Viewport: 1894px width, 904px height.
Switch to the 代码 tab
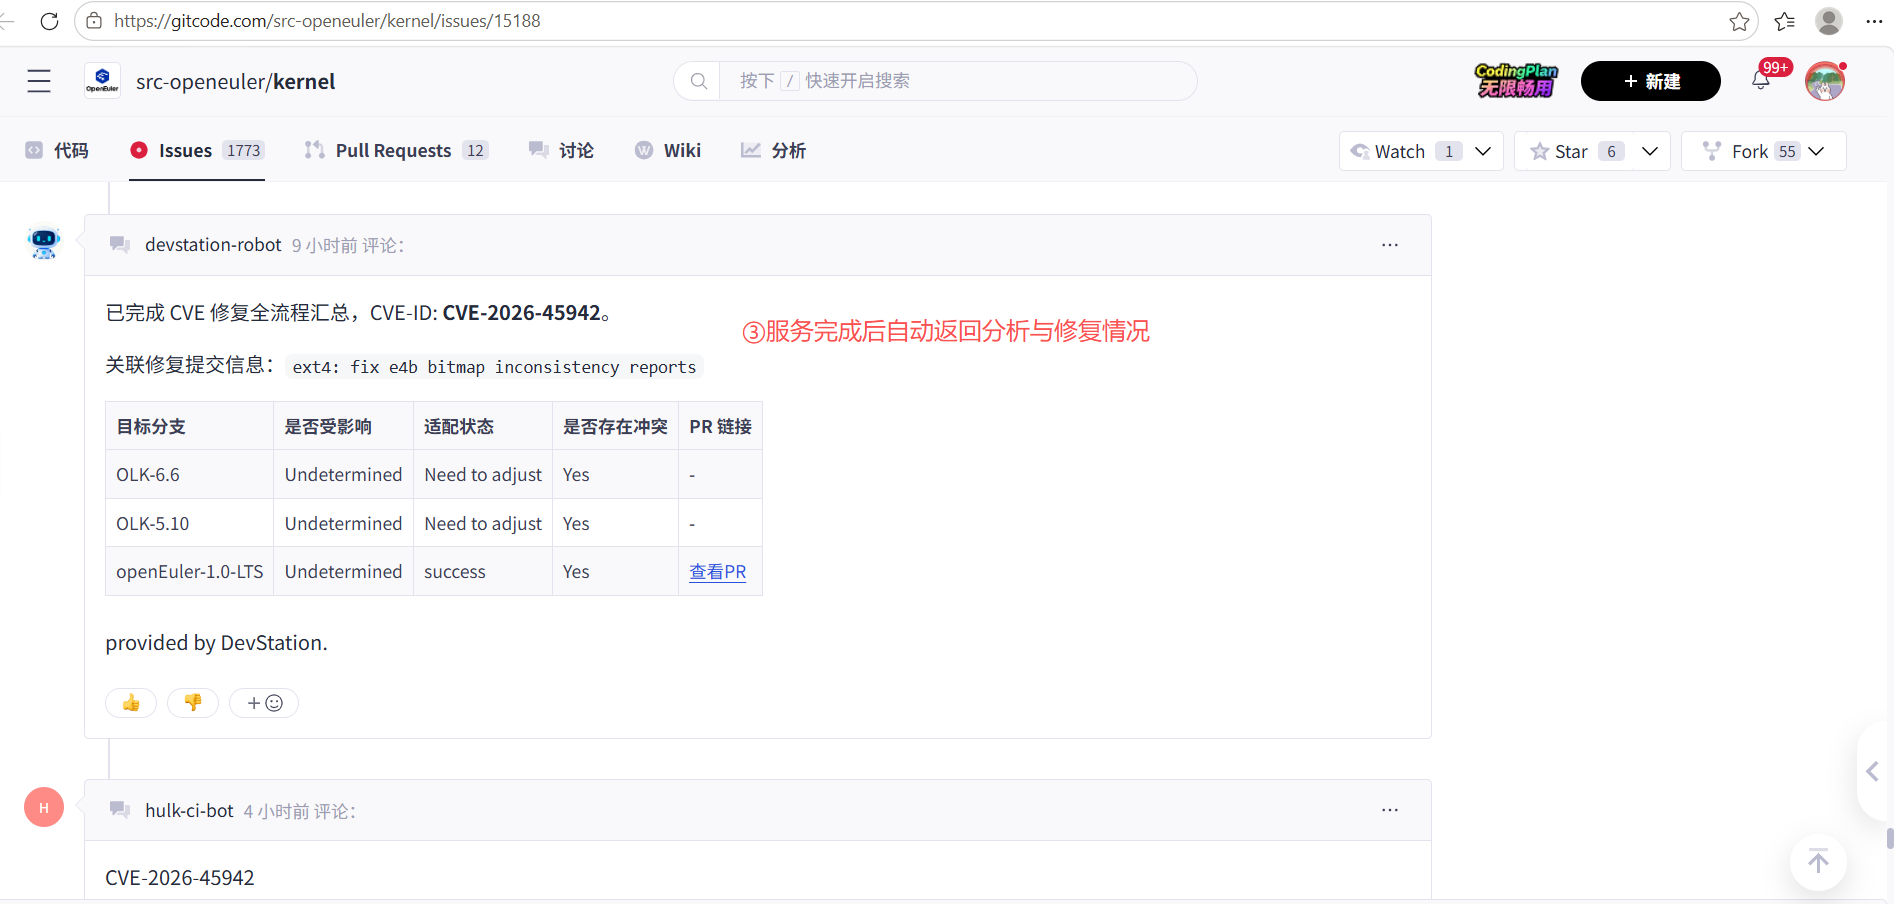[x=57, y=150]
